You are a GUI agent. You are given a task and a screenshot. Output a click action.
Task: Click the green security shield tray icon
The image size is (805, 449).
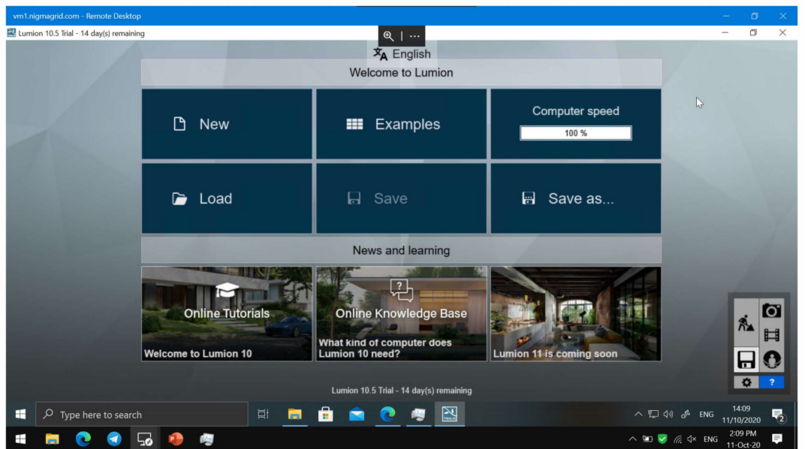click(662, 439)
